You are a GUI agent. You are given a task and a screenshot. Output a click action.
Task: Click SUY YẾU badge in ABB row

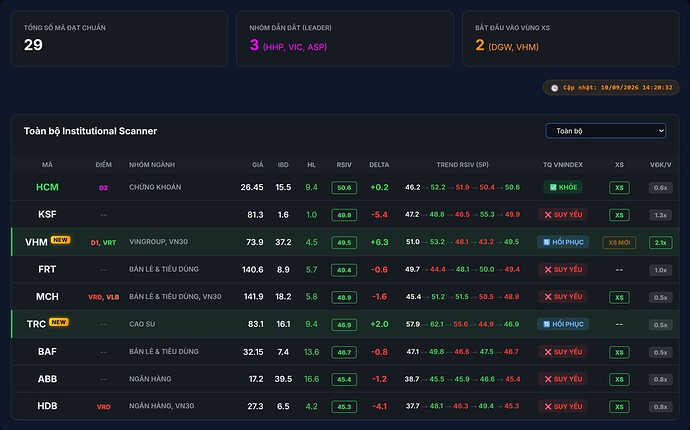coord(563,379)
